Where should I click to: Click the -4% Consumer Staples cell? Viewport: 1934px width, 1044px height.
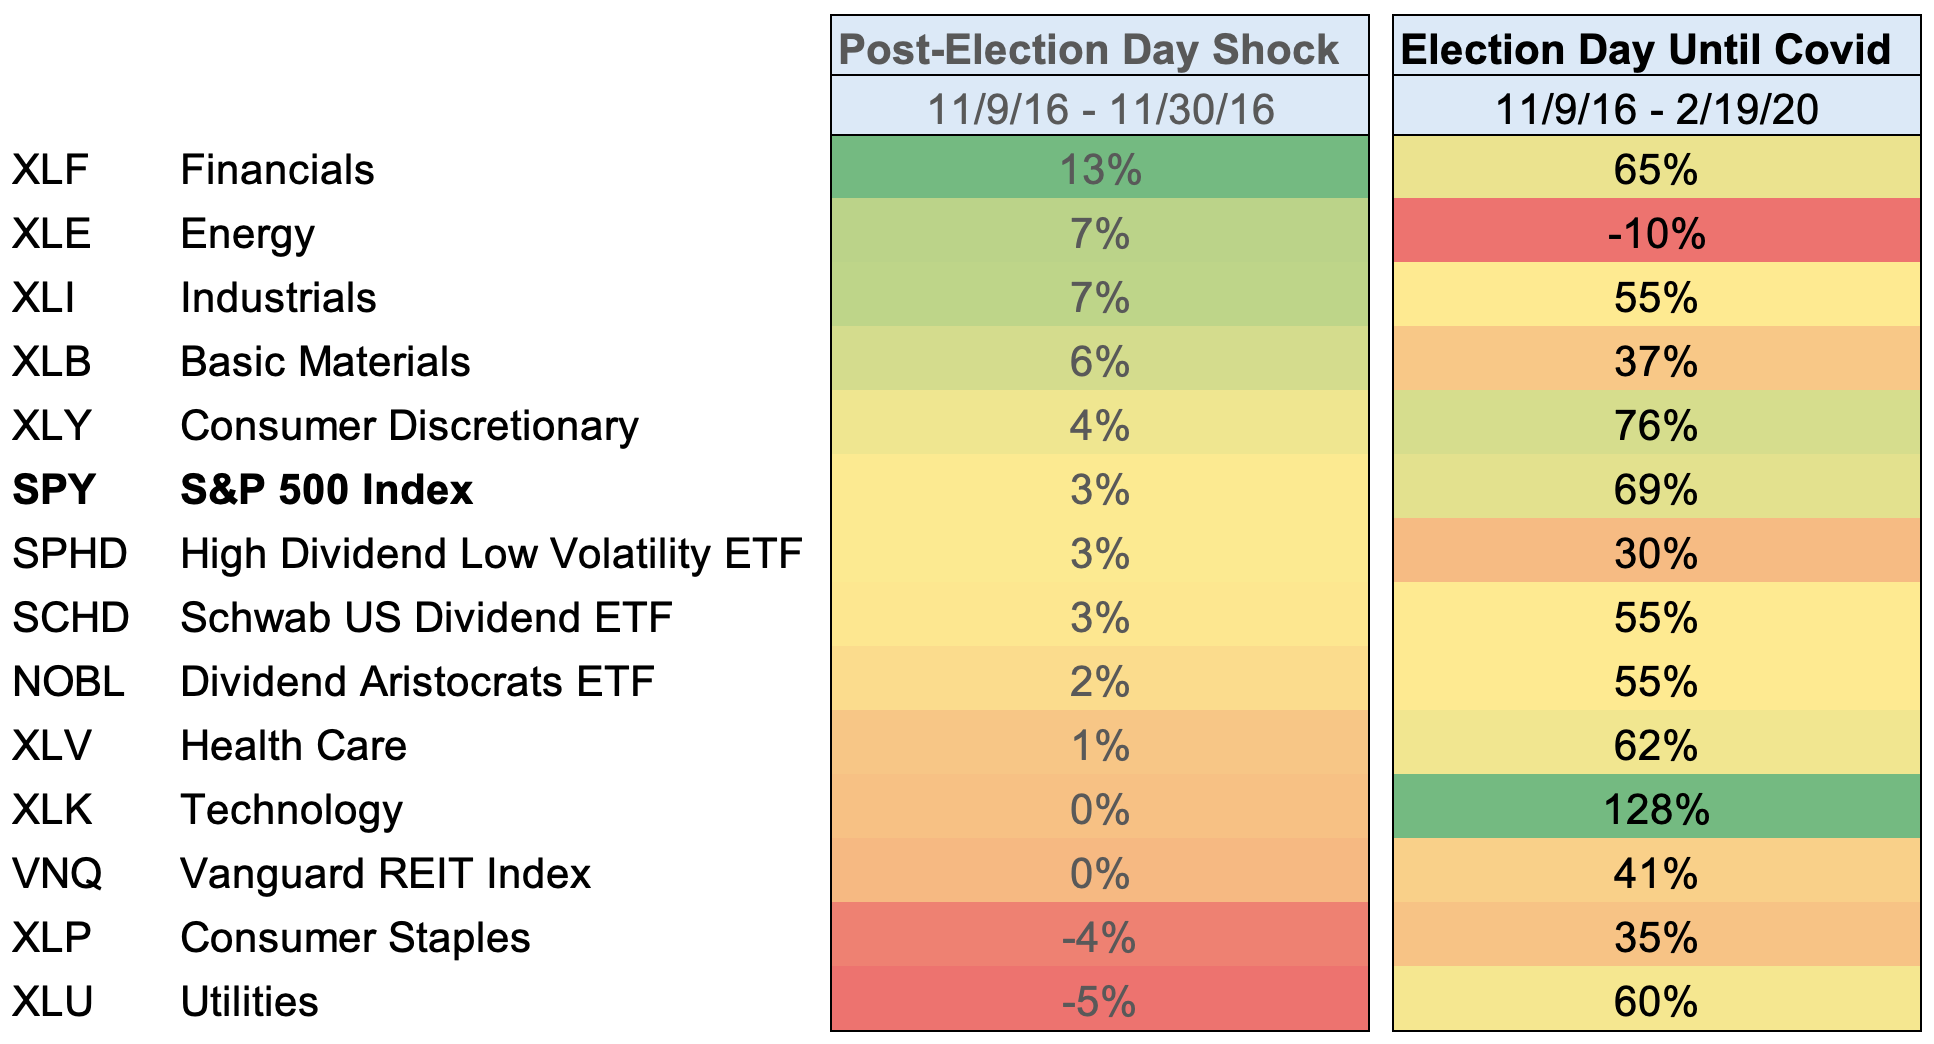coord(1100,937)
